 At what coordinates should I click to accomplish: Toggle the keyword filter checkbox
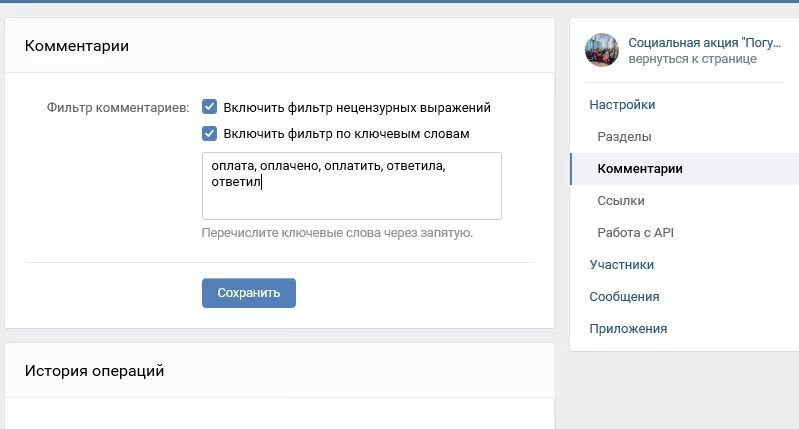[209, 133]
